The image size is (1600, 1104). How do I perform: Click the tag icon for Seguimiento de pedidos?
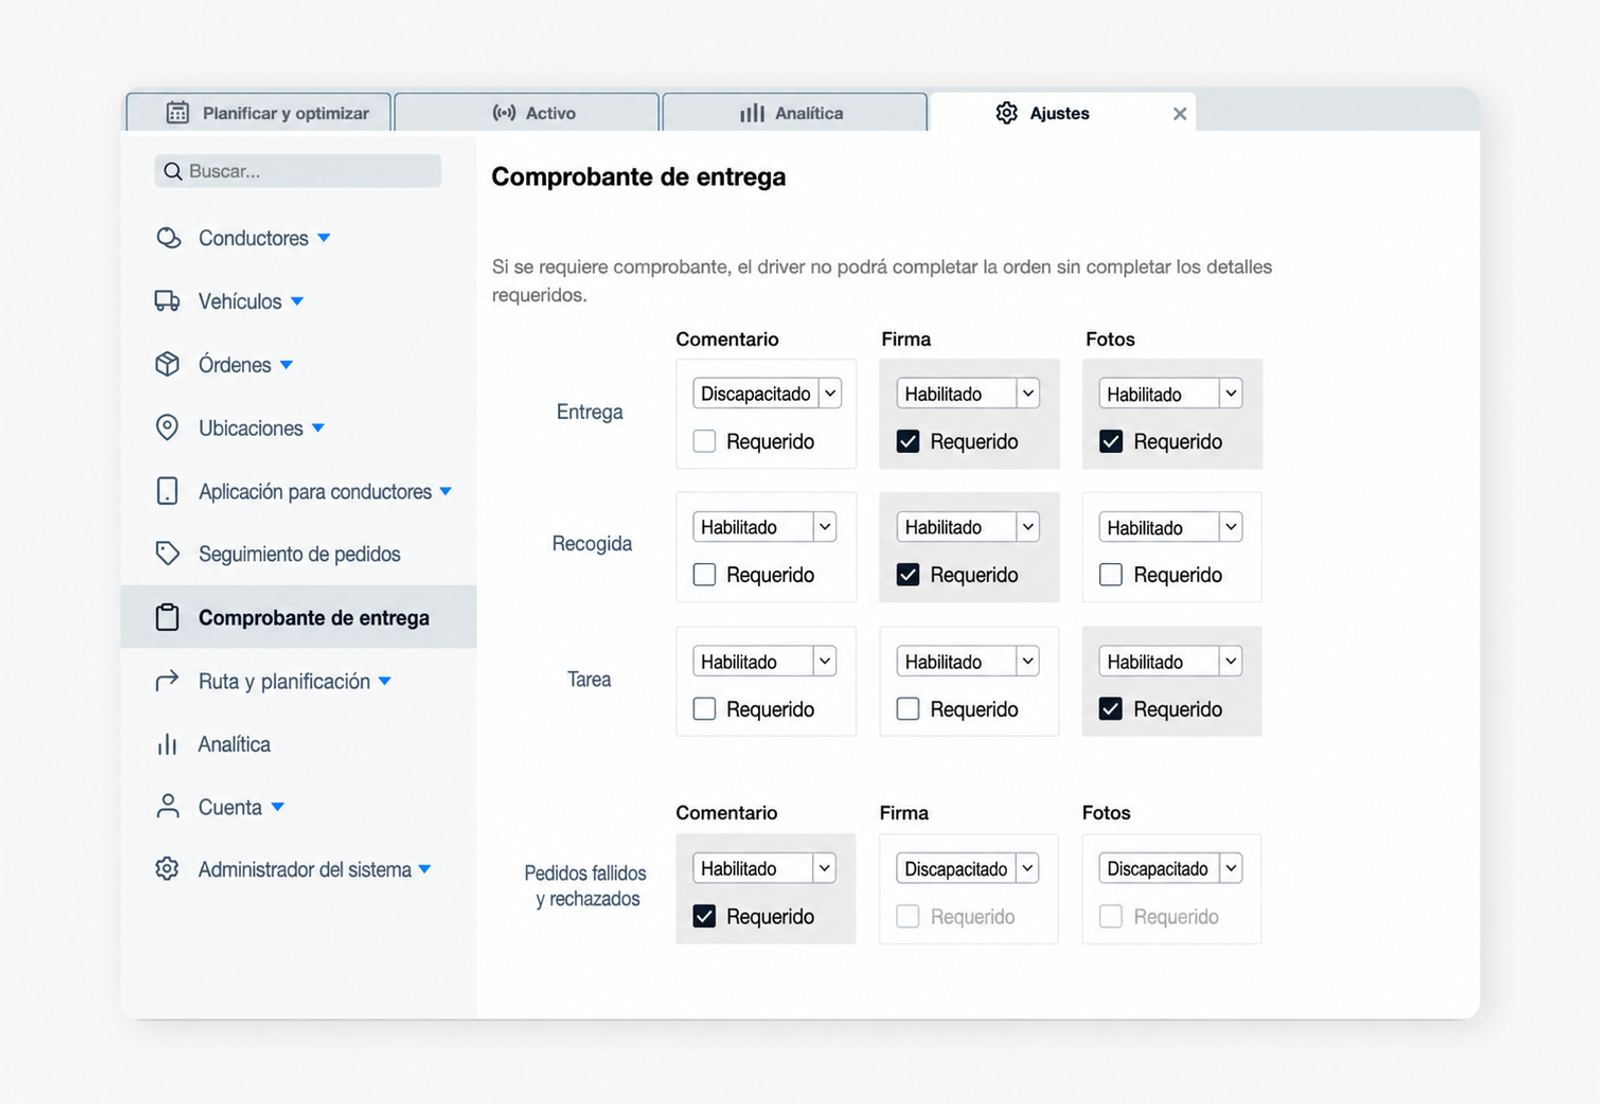167,553
